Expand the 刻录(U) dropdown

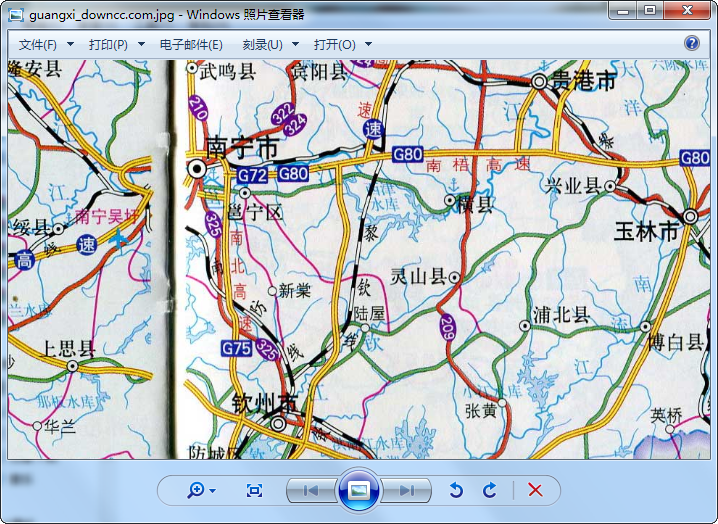tap(270, 45)
